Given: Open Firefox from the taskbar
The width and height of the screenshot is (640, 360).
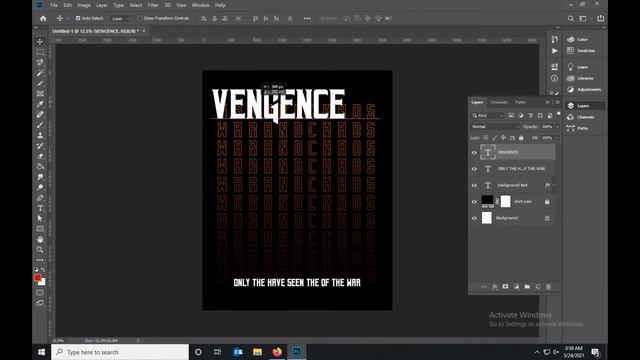Looking at the screenshot, I should coord(277,352).
